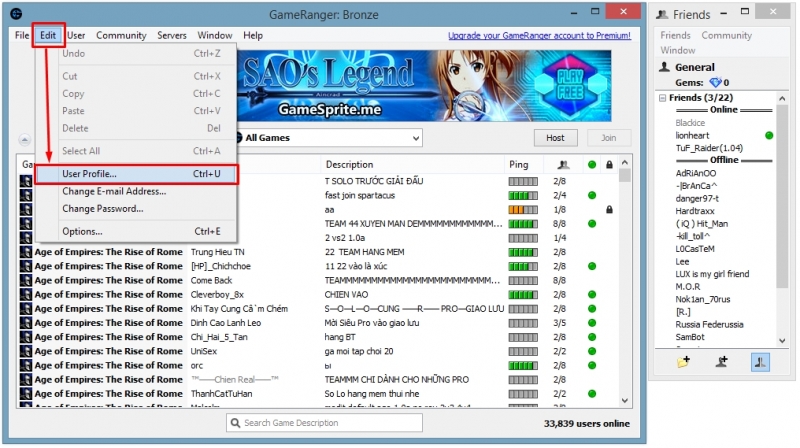Select friend lionheart in the Friends list

tap(692, 136)
